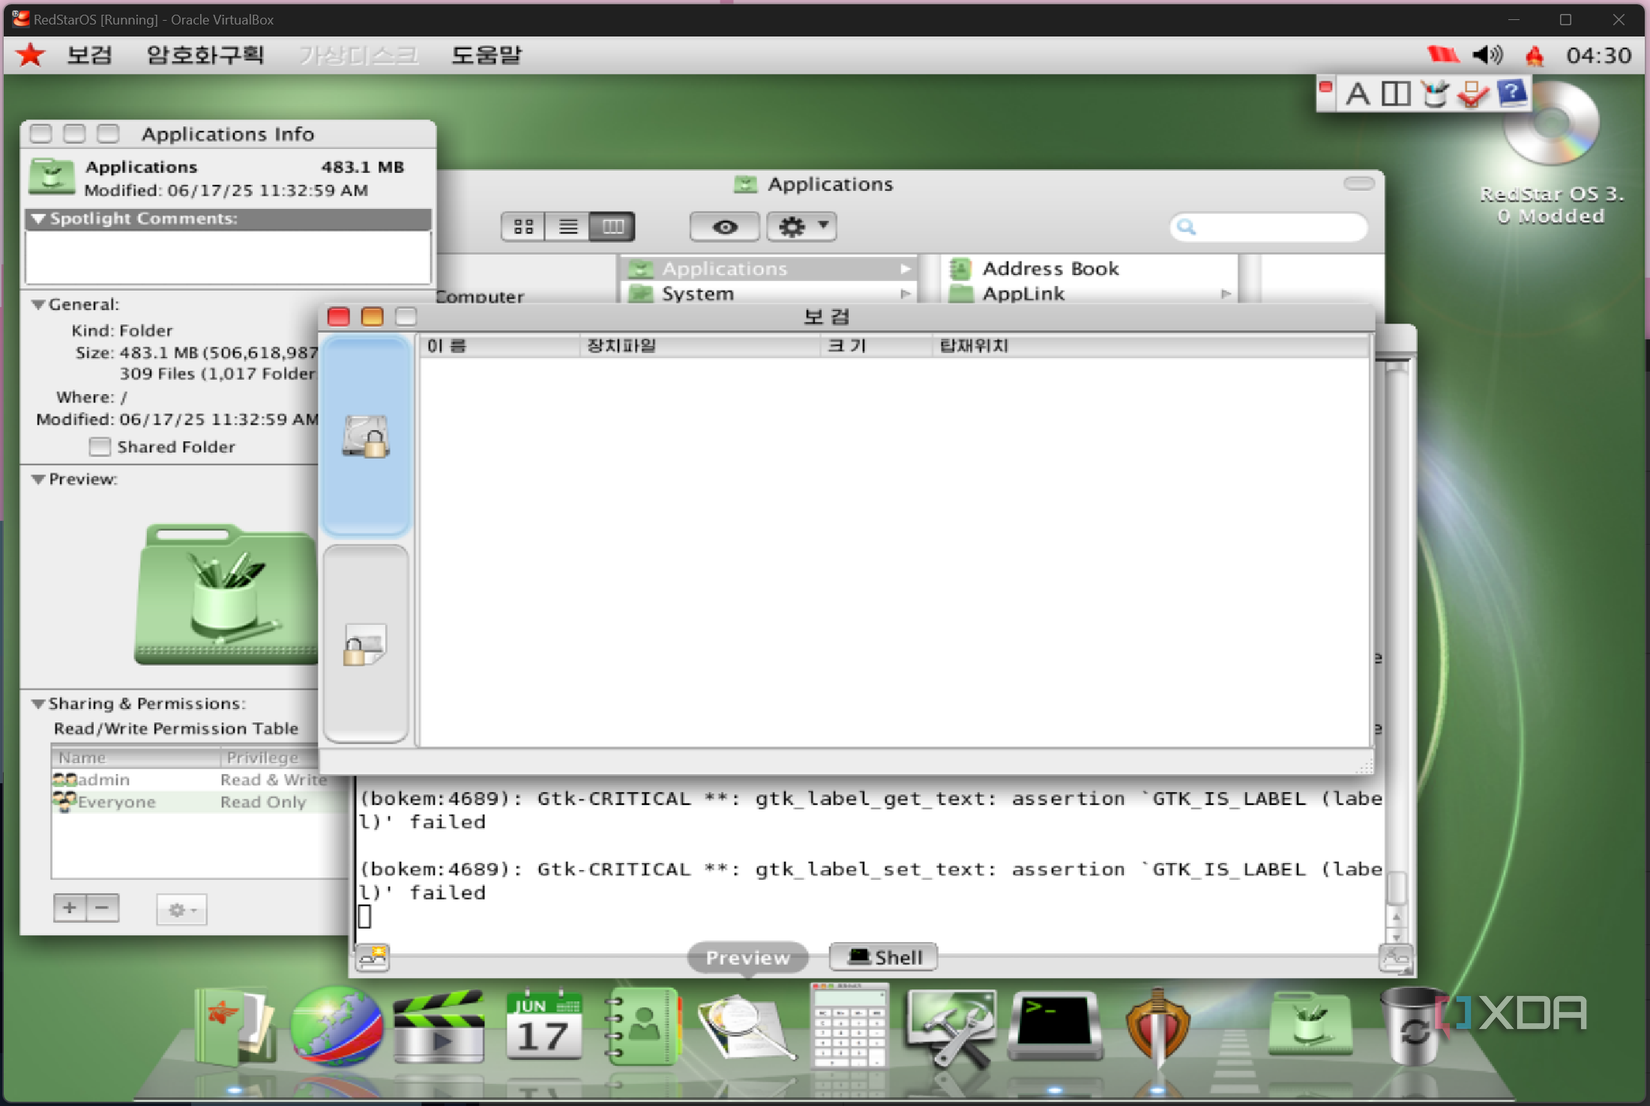
Task: Open the Naenara web browser in the dock
Action: [336, 1027]
